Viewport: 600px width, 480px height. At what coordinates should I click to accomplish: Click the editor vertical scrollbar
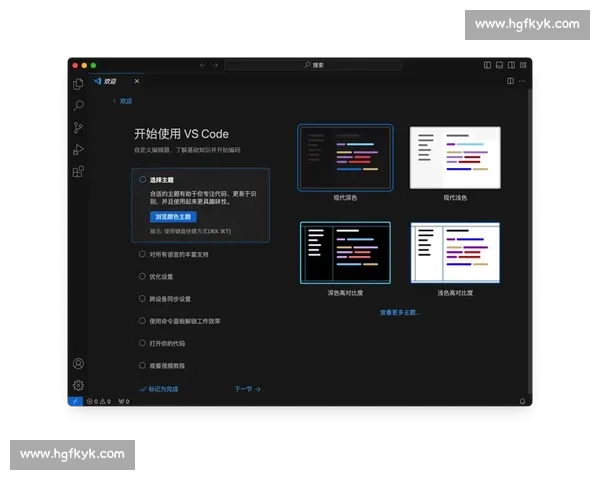(530, 241)
